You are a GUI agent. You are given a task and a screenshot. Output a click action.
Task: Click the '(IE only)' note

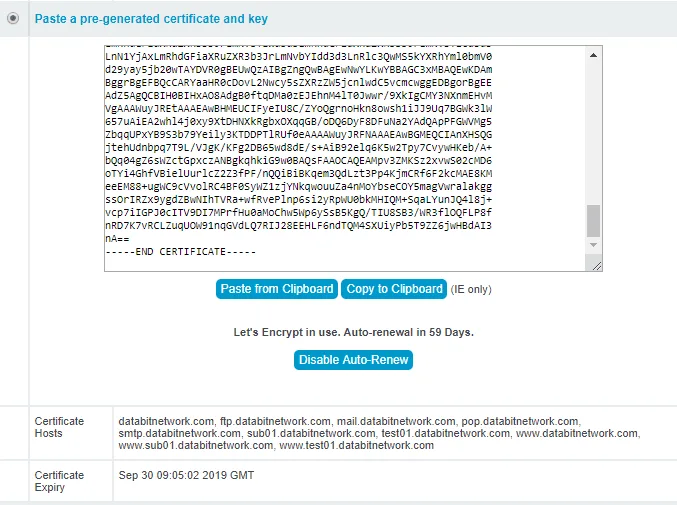(471, 290)
